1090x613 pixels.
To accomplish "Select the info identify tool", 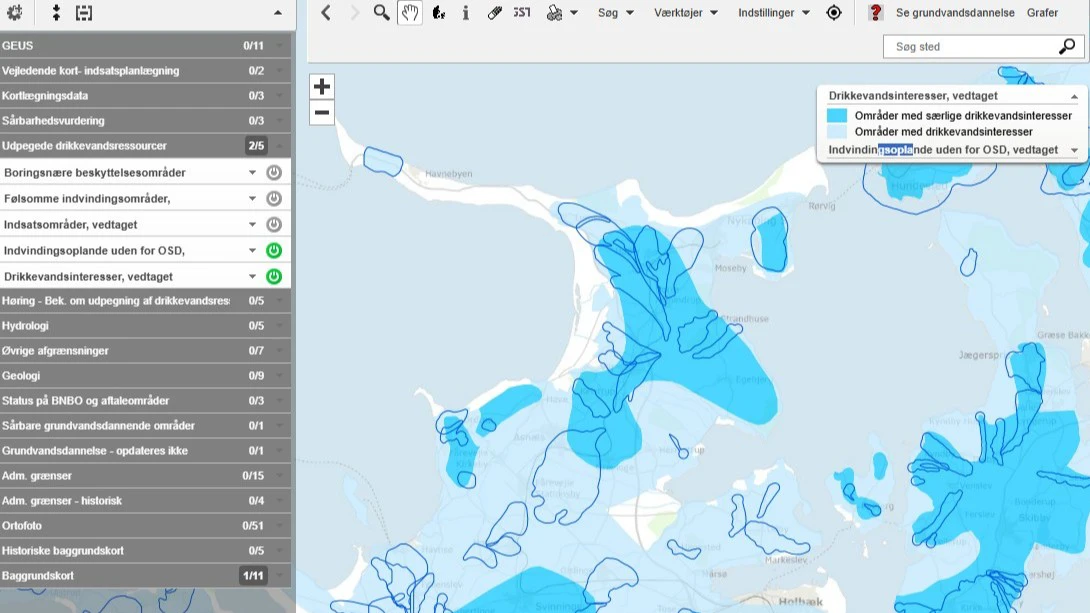I will pos(466,13).
